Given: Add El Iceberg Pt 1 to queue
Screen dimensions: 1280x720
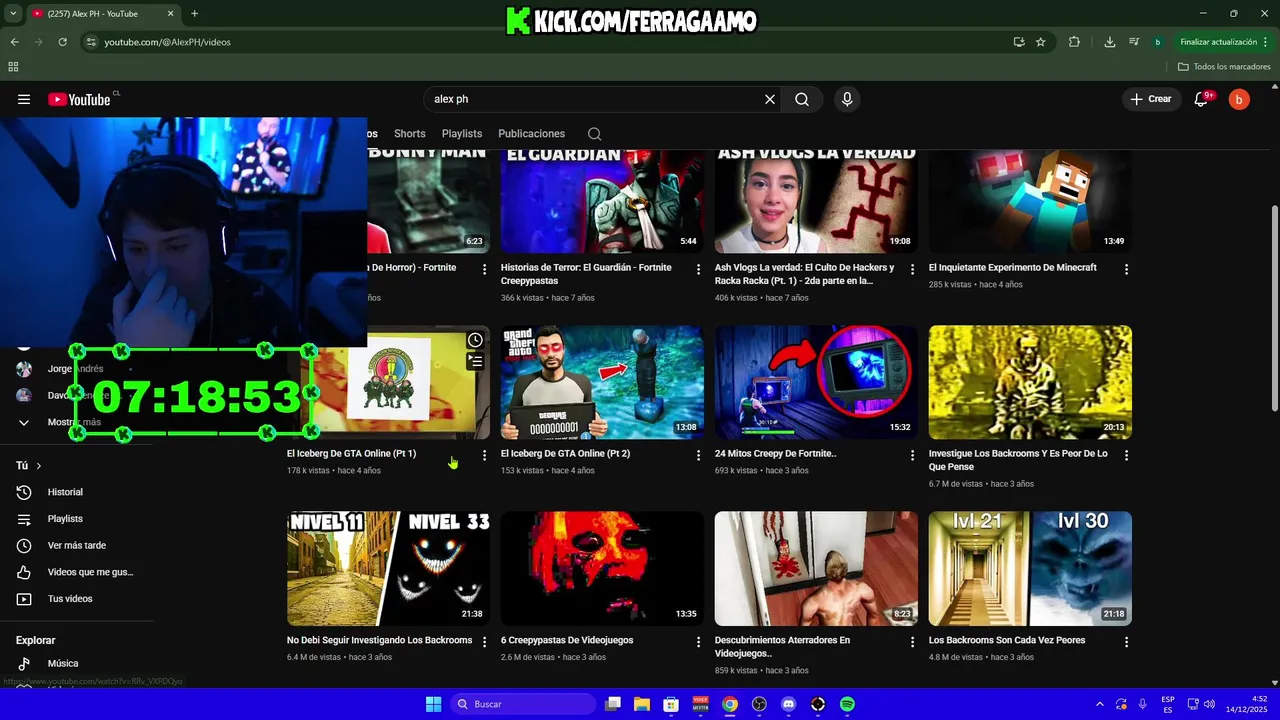Looking at the screenshot, I should tap(475, 361).
